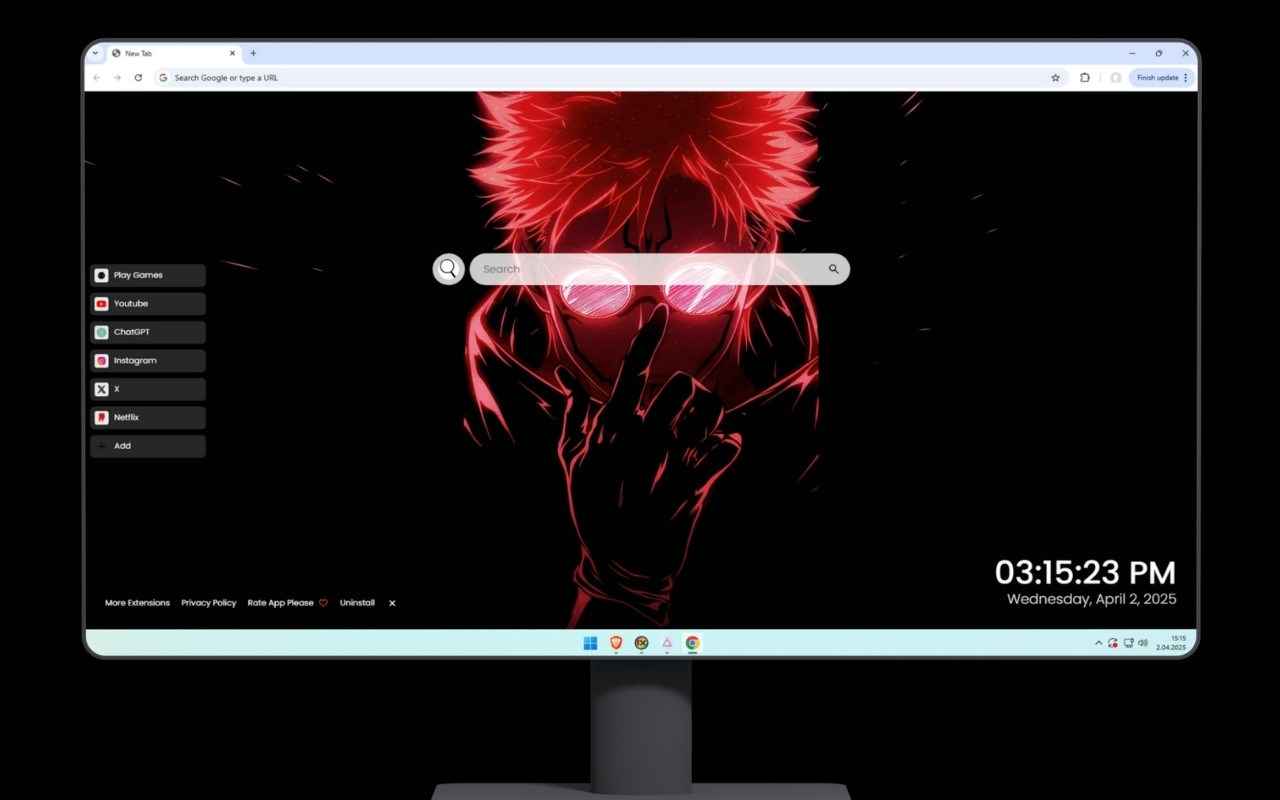Click the round magnifier icon left of search
The image size is (1280, 800).
click(448, 269)
